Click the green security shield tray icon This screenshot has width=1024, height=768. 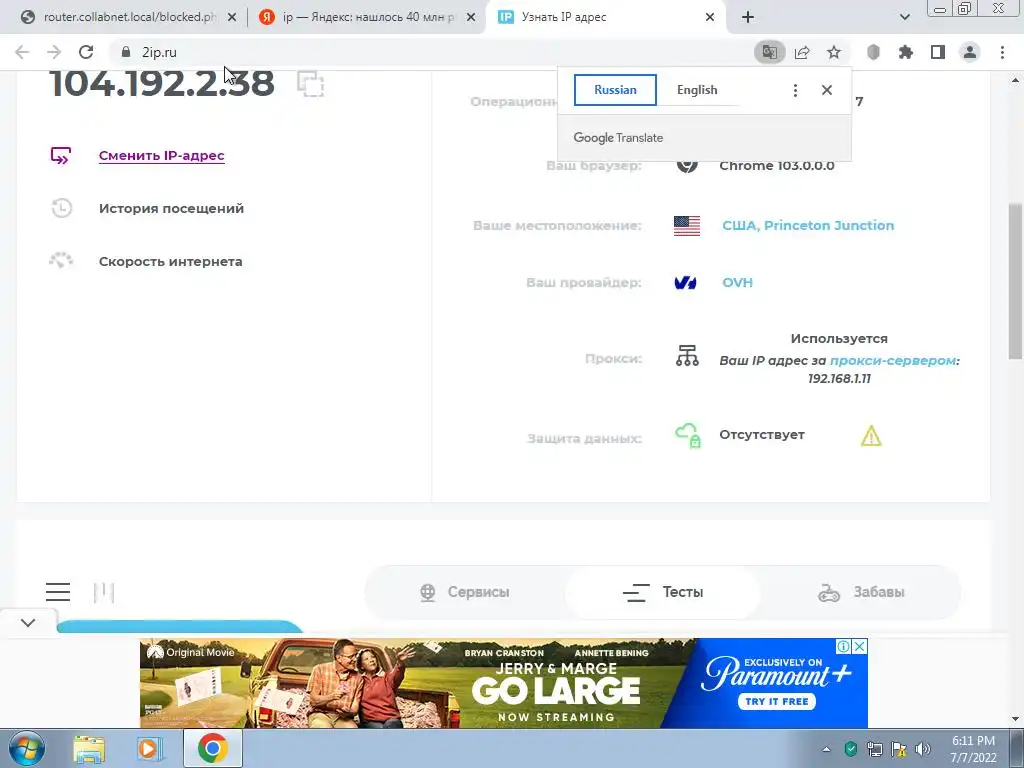[850, 749]
